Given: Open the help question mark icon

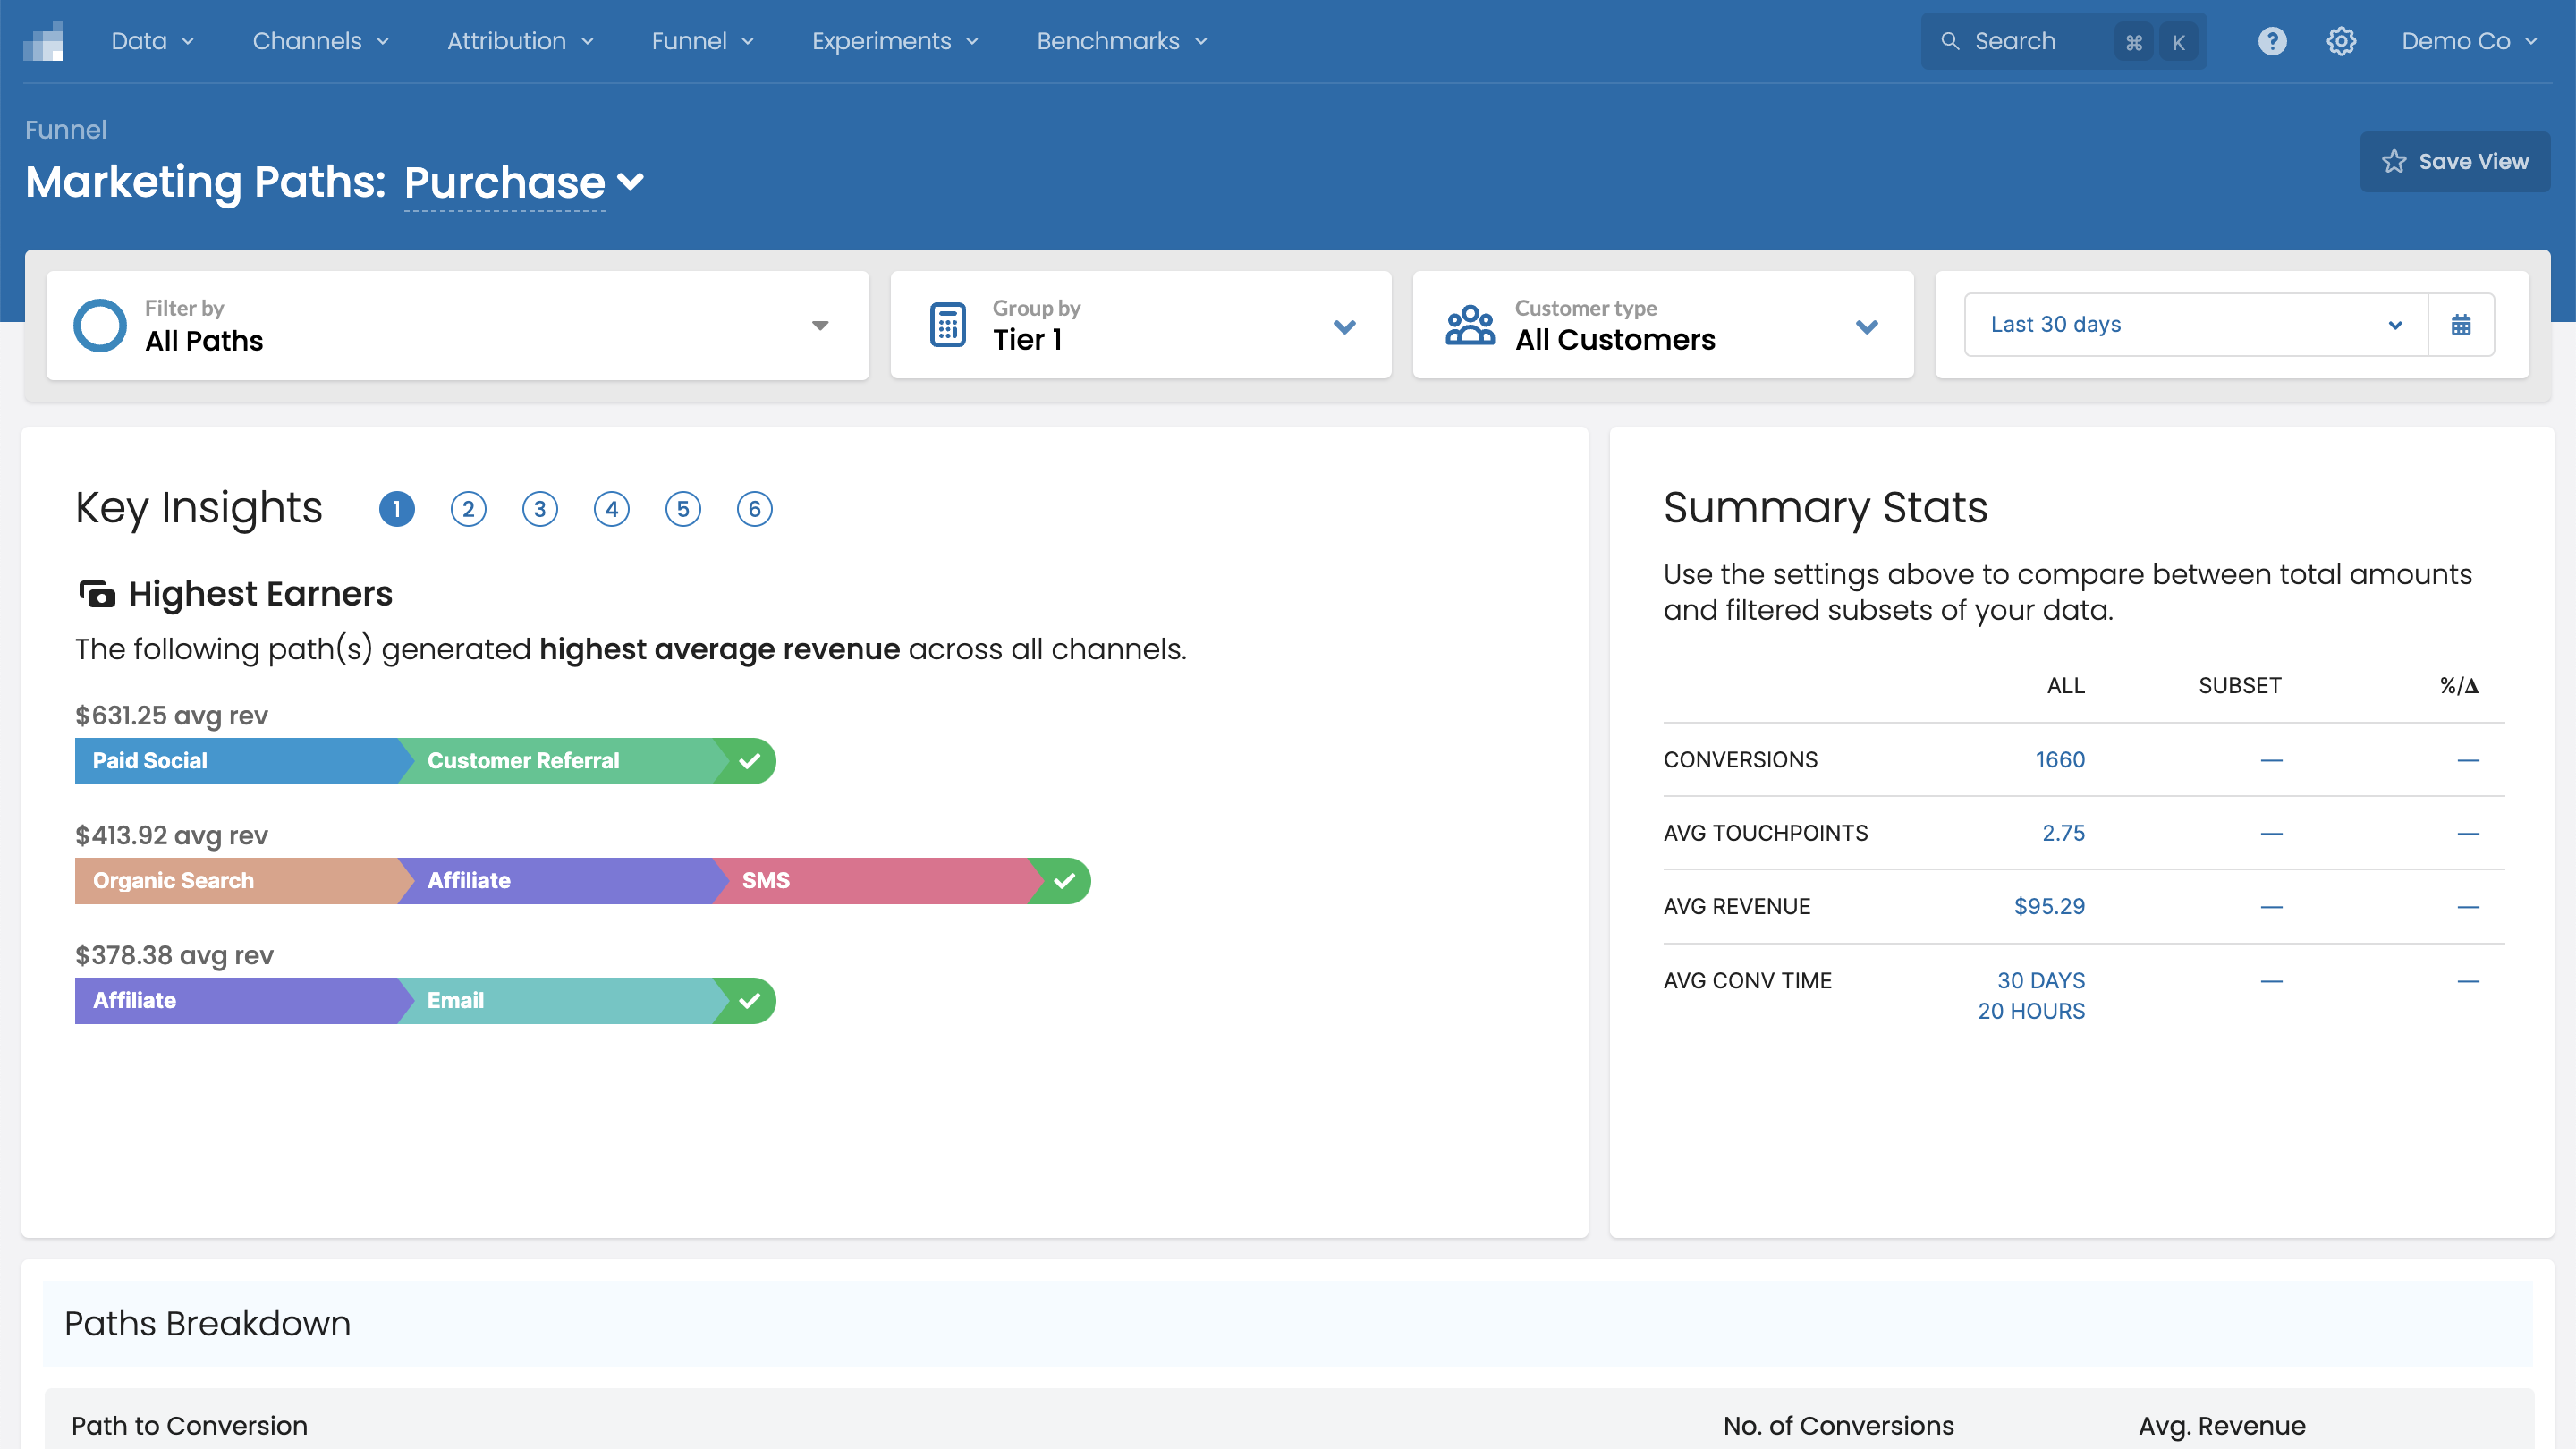Looking at the screenshot, I should pyautogui.click(x=2271, y=41).
